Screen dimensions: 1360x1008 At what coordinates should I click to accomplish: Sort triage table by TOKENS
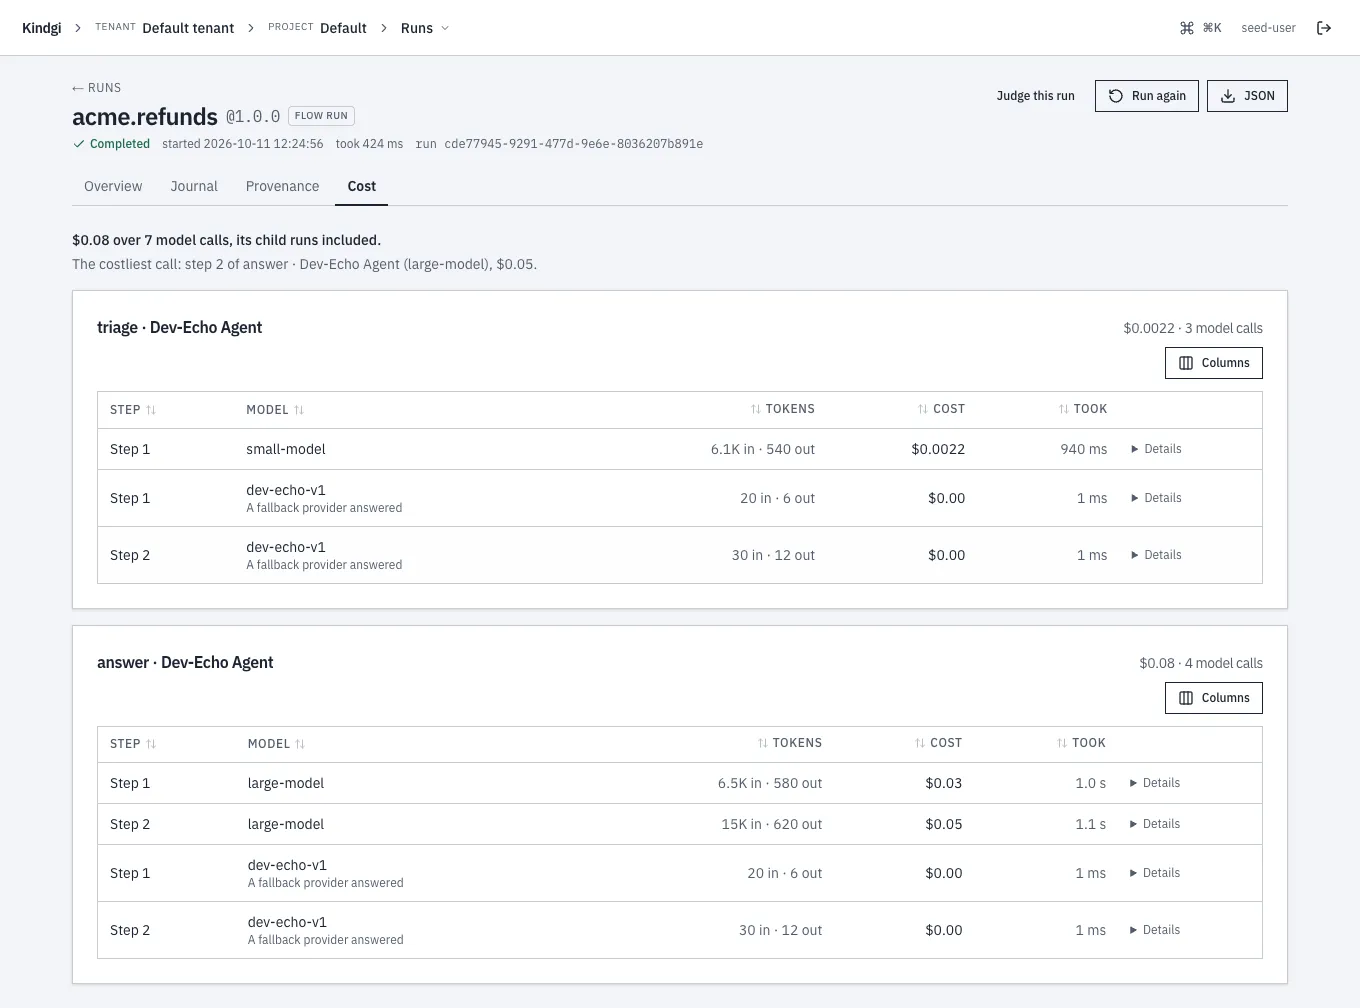(783, 409)
